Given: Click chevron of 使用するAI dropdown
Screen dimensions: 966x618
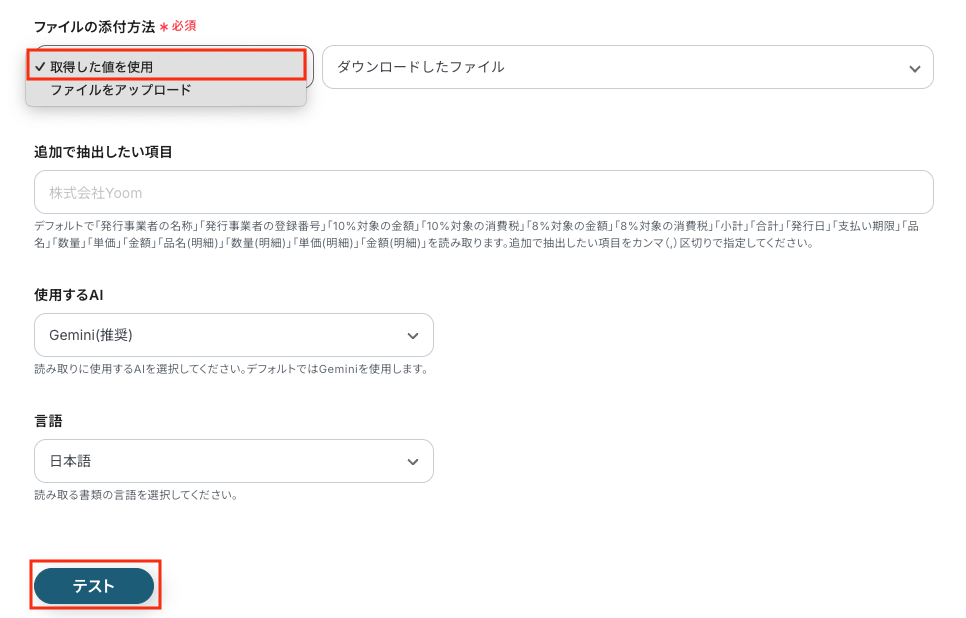Looking at the screenshot, I should click(413, 336).
